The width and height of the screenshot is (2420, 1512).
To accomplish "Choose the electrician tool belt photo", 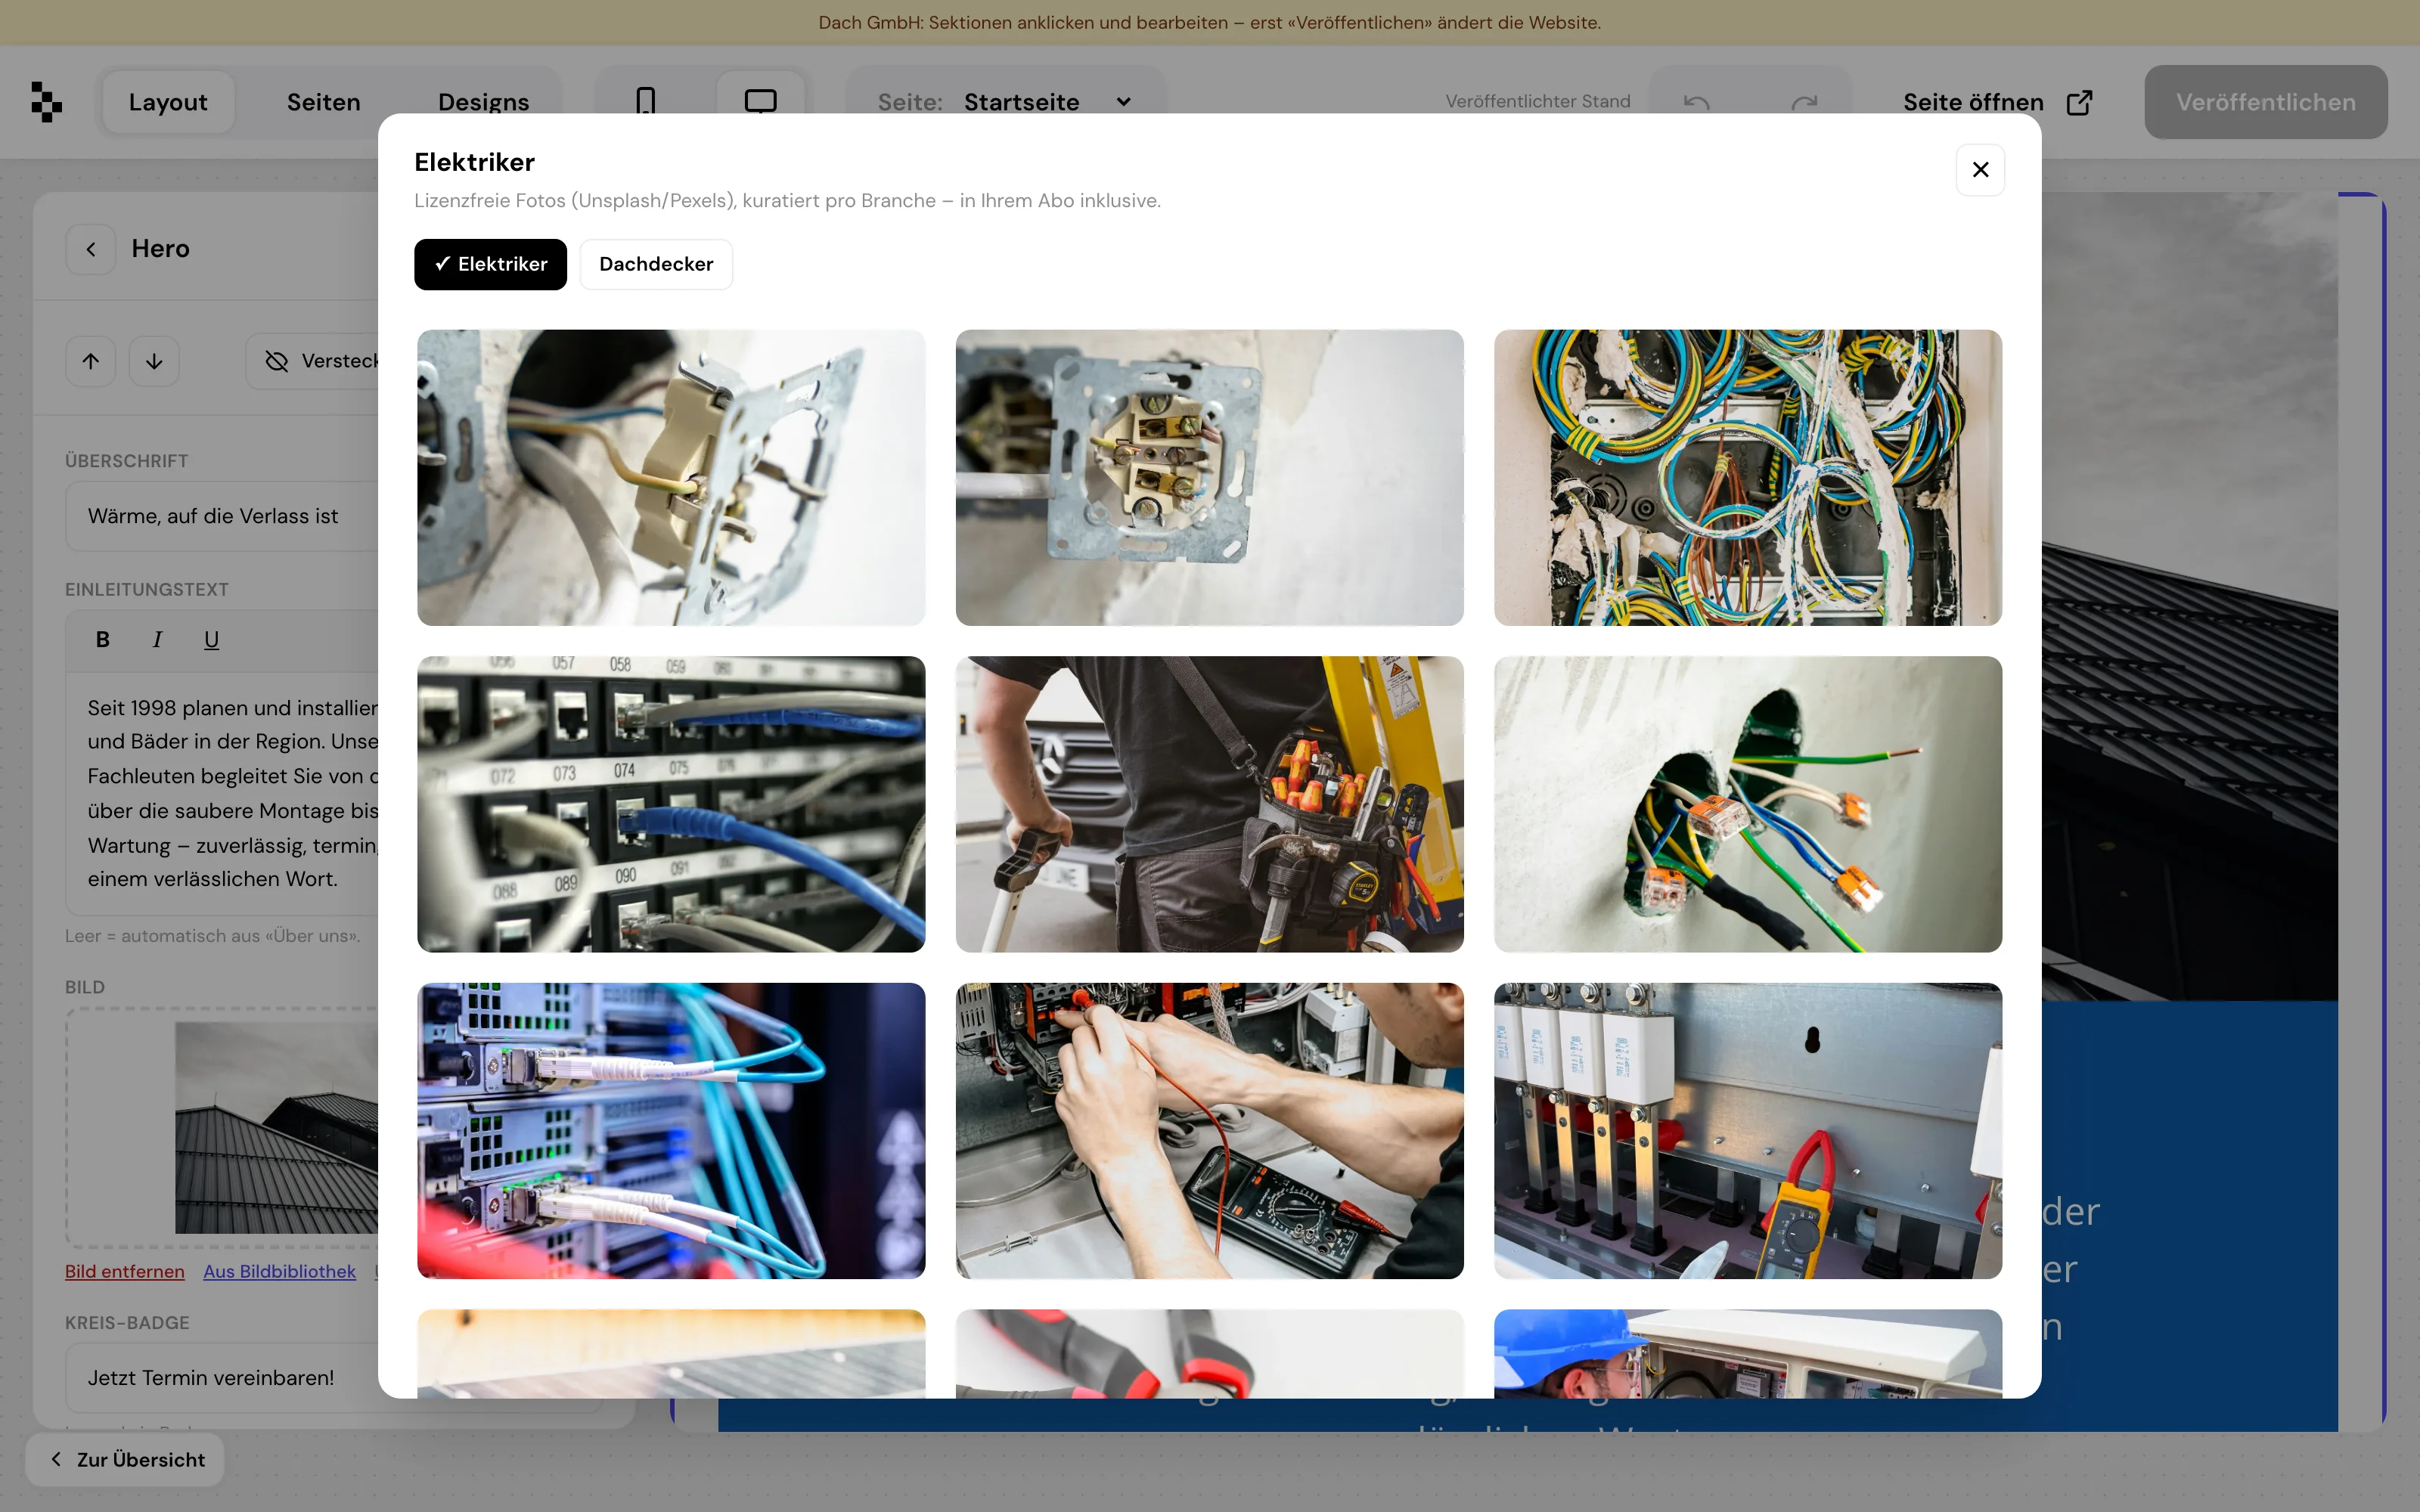I will pyautogui.click(x=1210, y=804).
